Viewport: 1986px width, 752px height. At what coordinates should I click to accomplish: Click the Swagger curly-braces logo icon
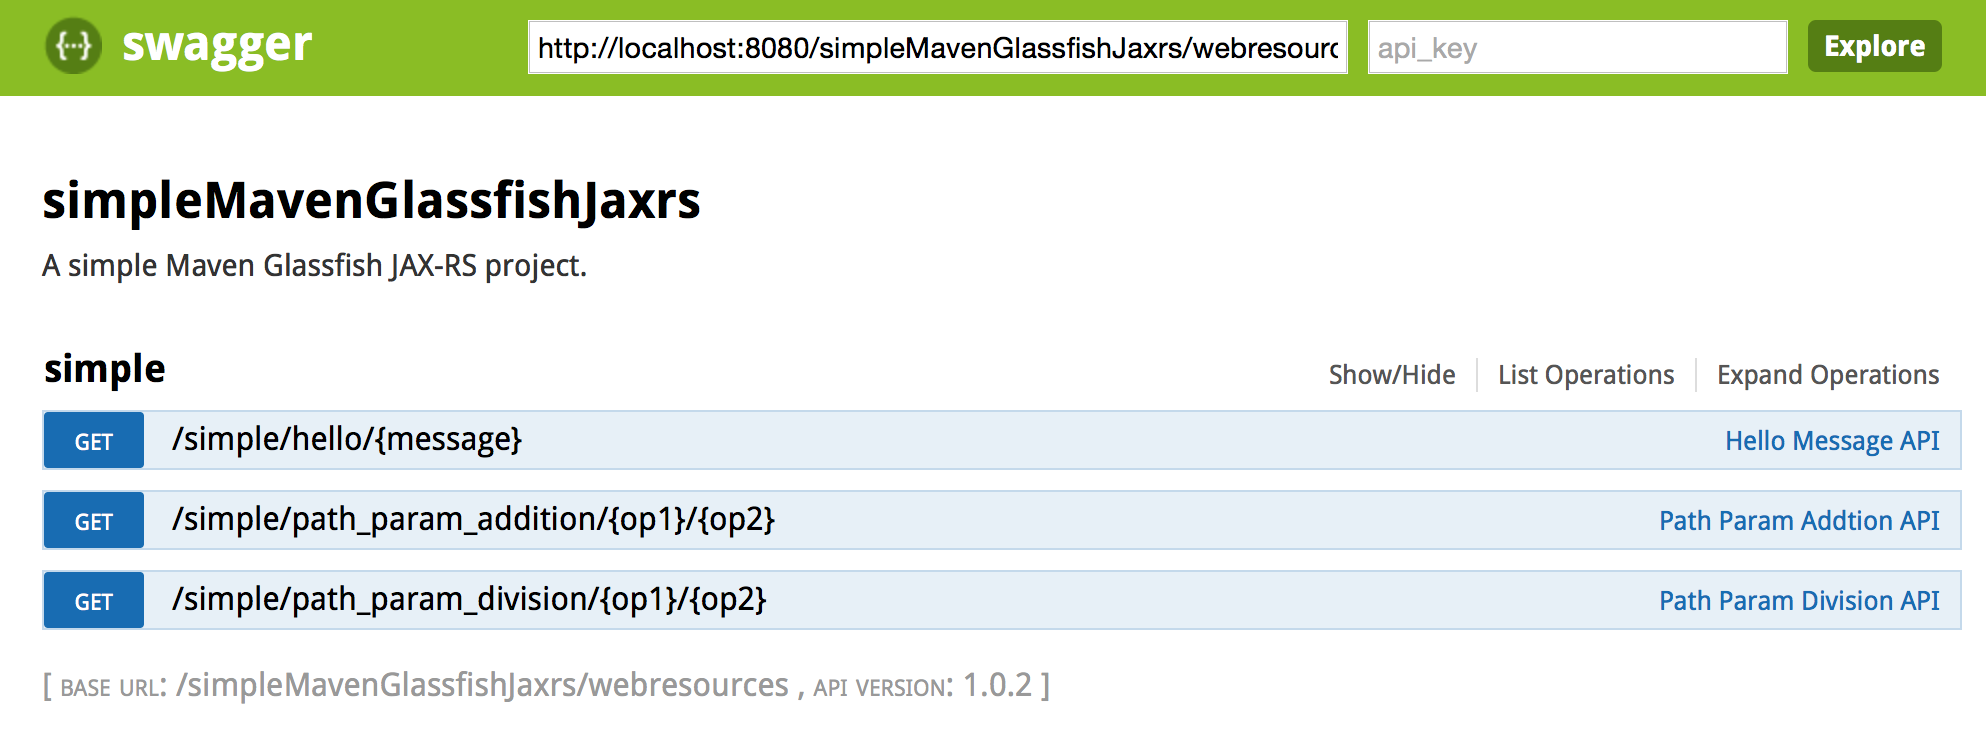74,45
